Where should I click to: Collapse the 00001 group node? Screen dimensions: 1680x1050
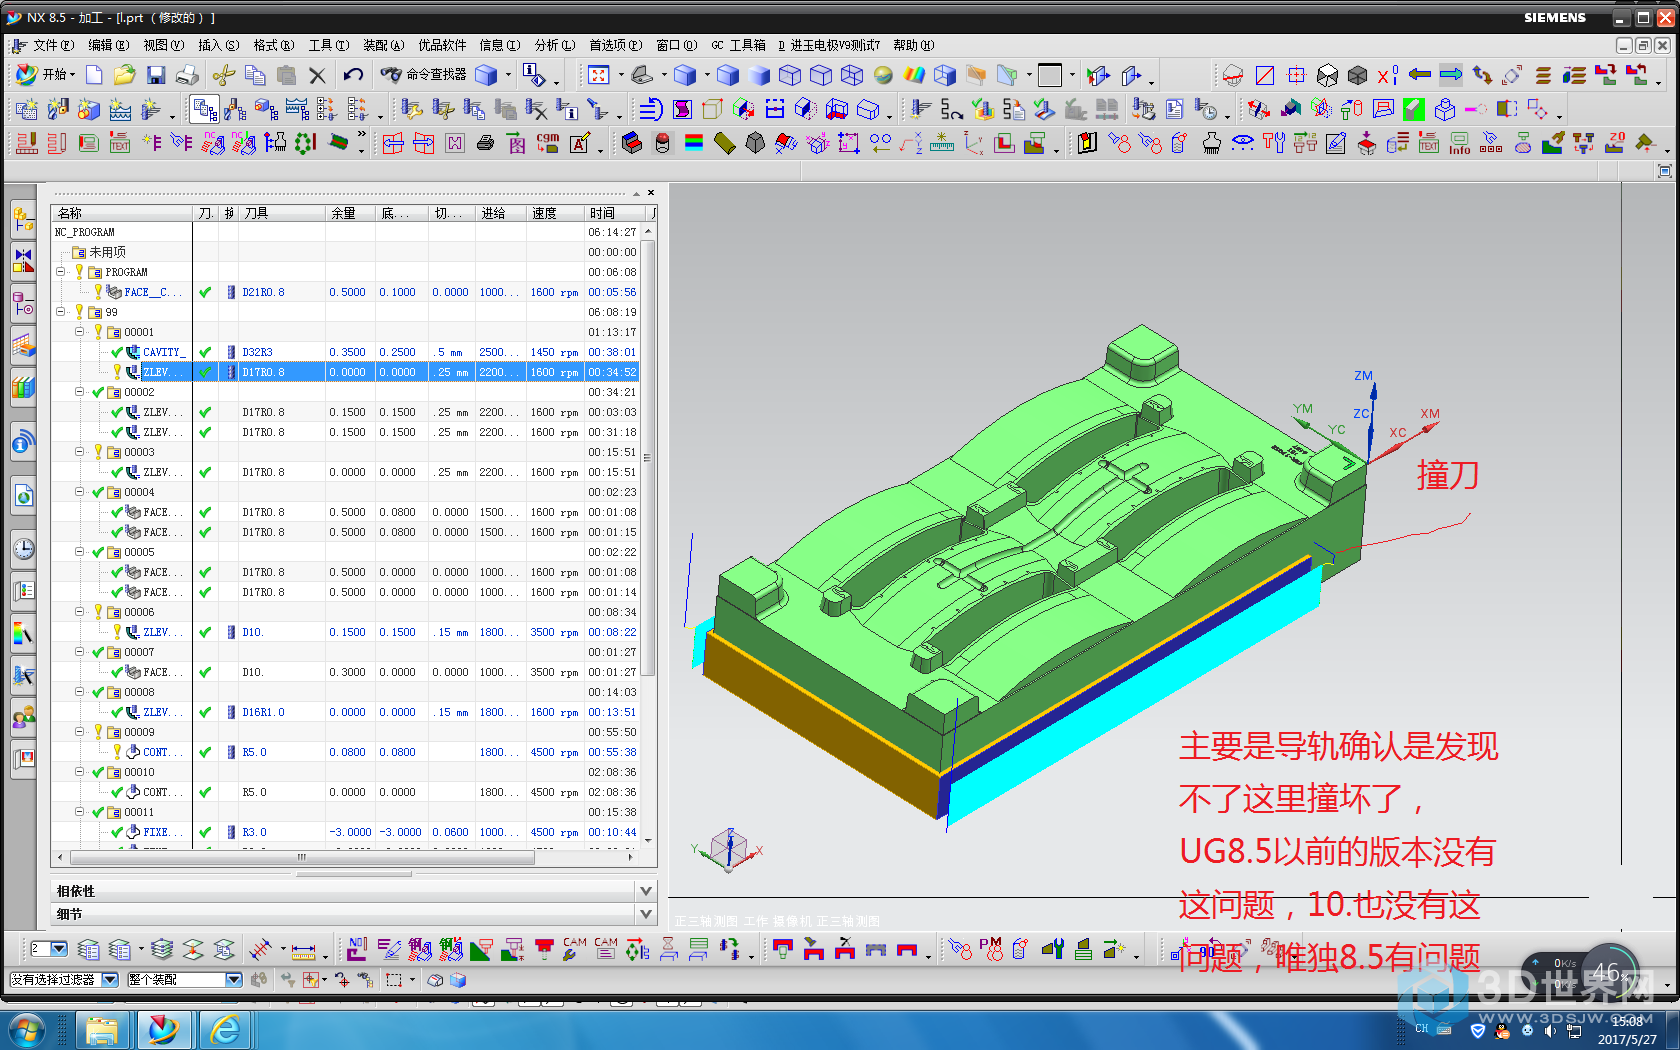point(80,332)
